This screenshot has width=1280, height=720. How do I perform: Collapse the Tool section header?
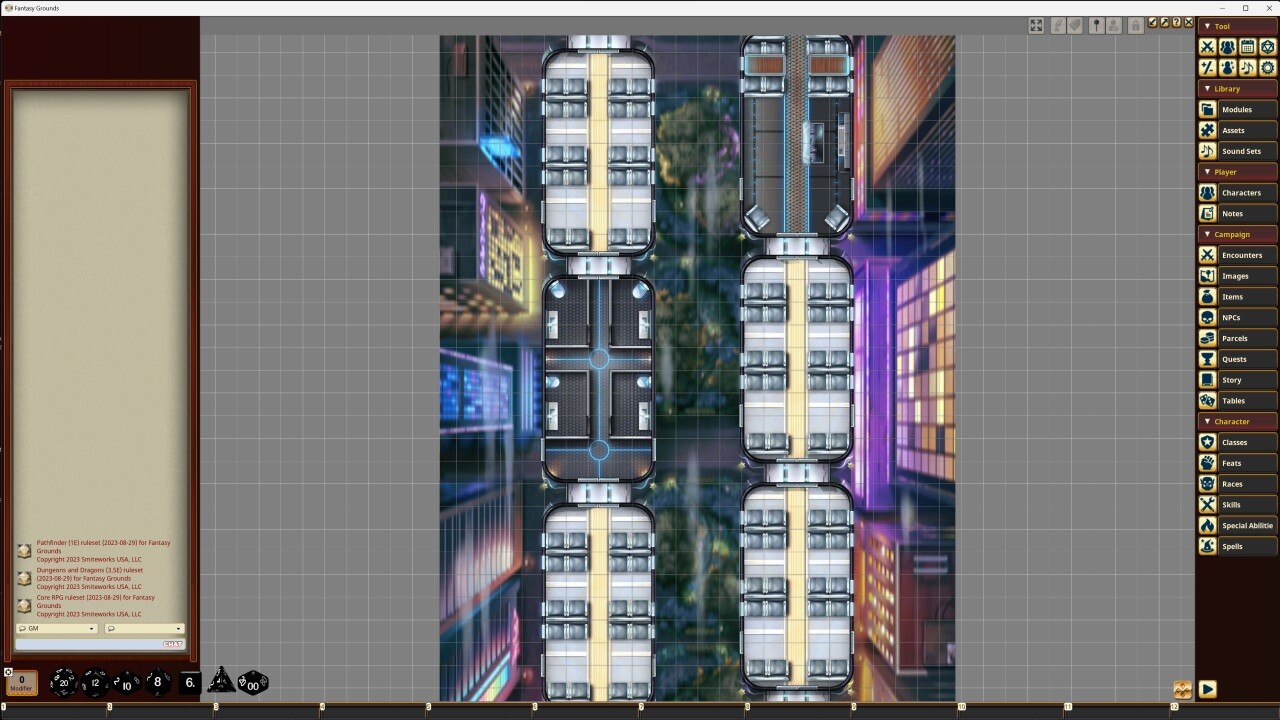1237,26
